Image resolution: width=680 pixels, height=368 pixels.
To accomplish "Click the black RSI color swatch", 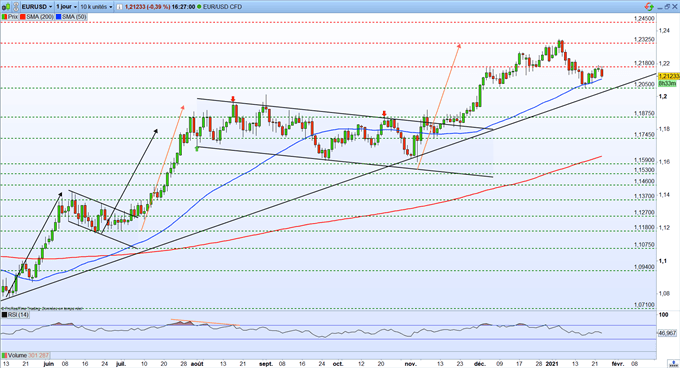I will [x=5, y=315].
